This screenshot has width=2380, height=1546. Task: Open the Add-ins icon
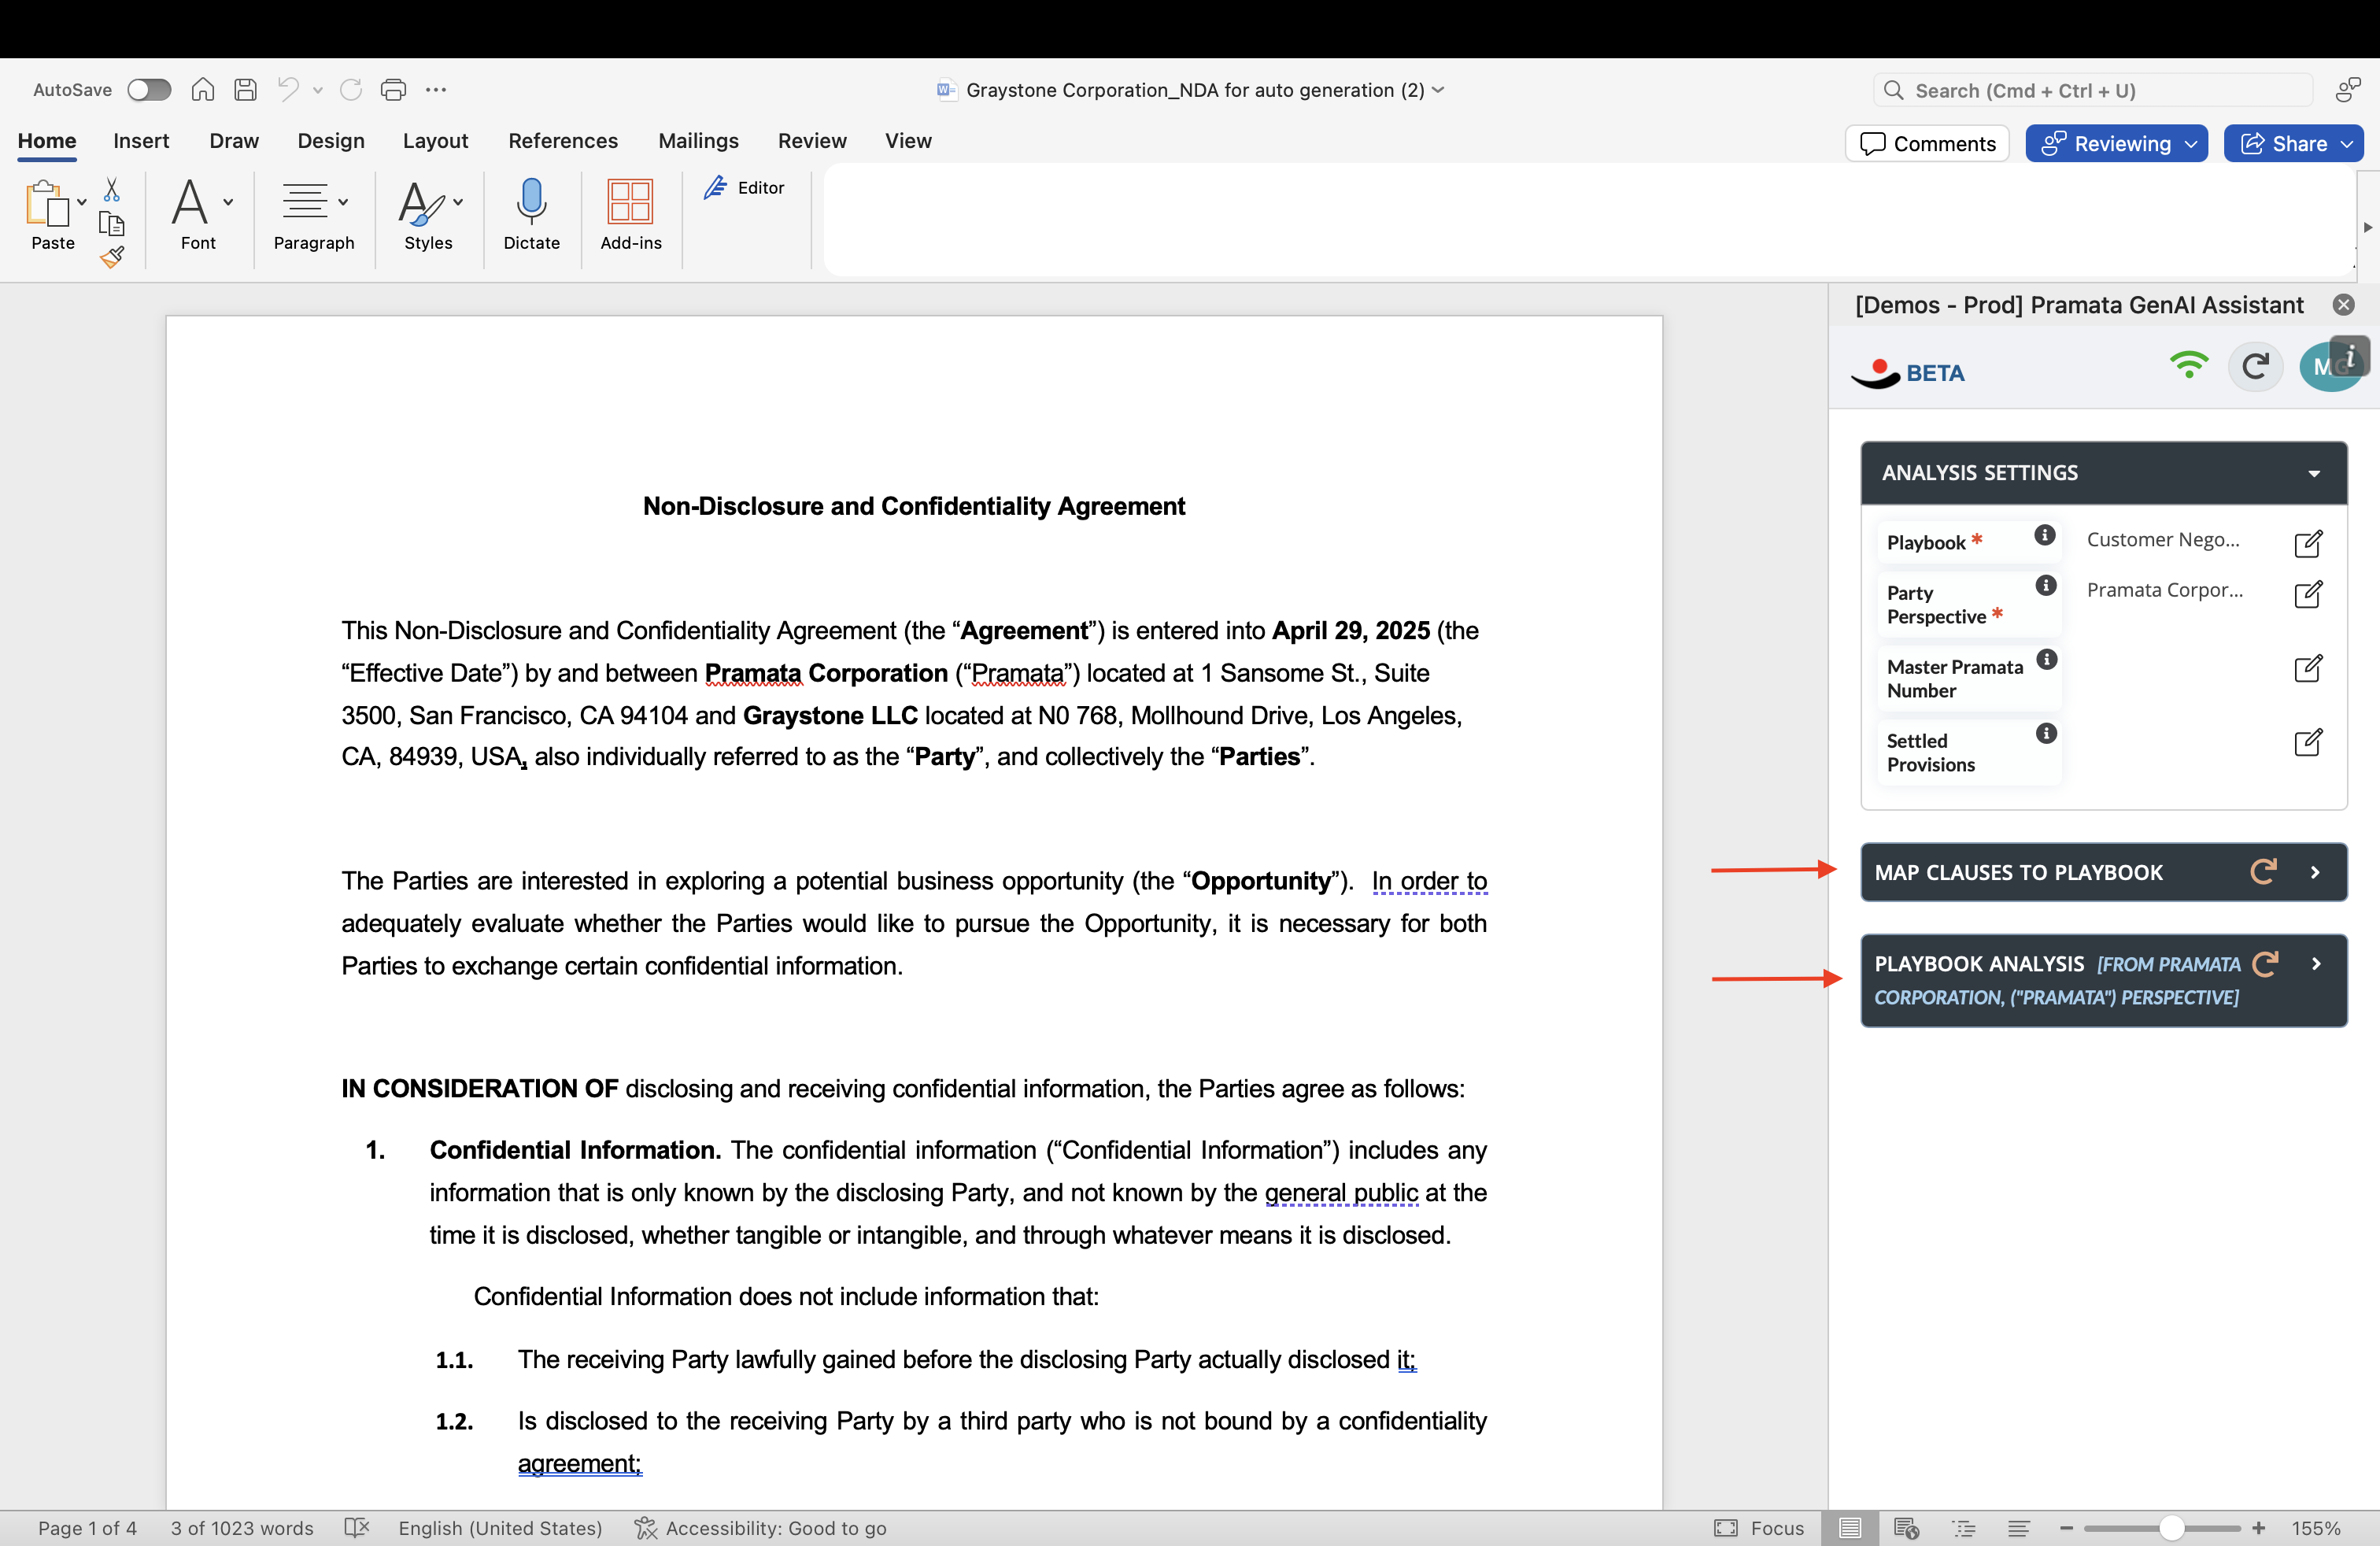click(631, 201)
